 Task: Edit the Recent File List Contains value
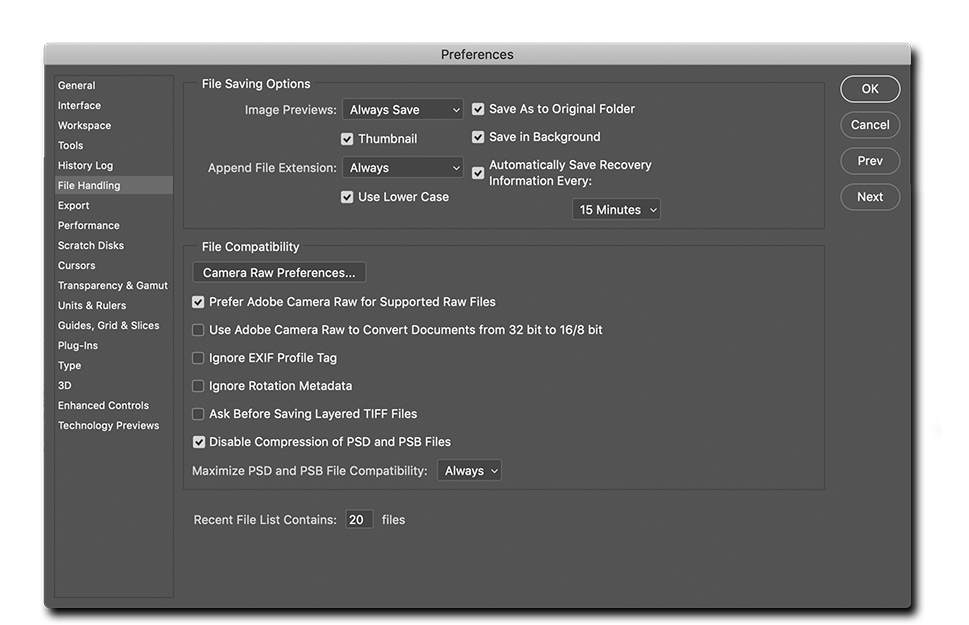pos(359,519)
